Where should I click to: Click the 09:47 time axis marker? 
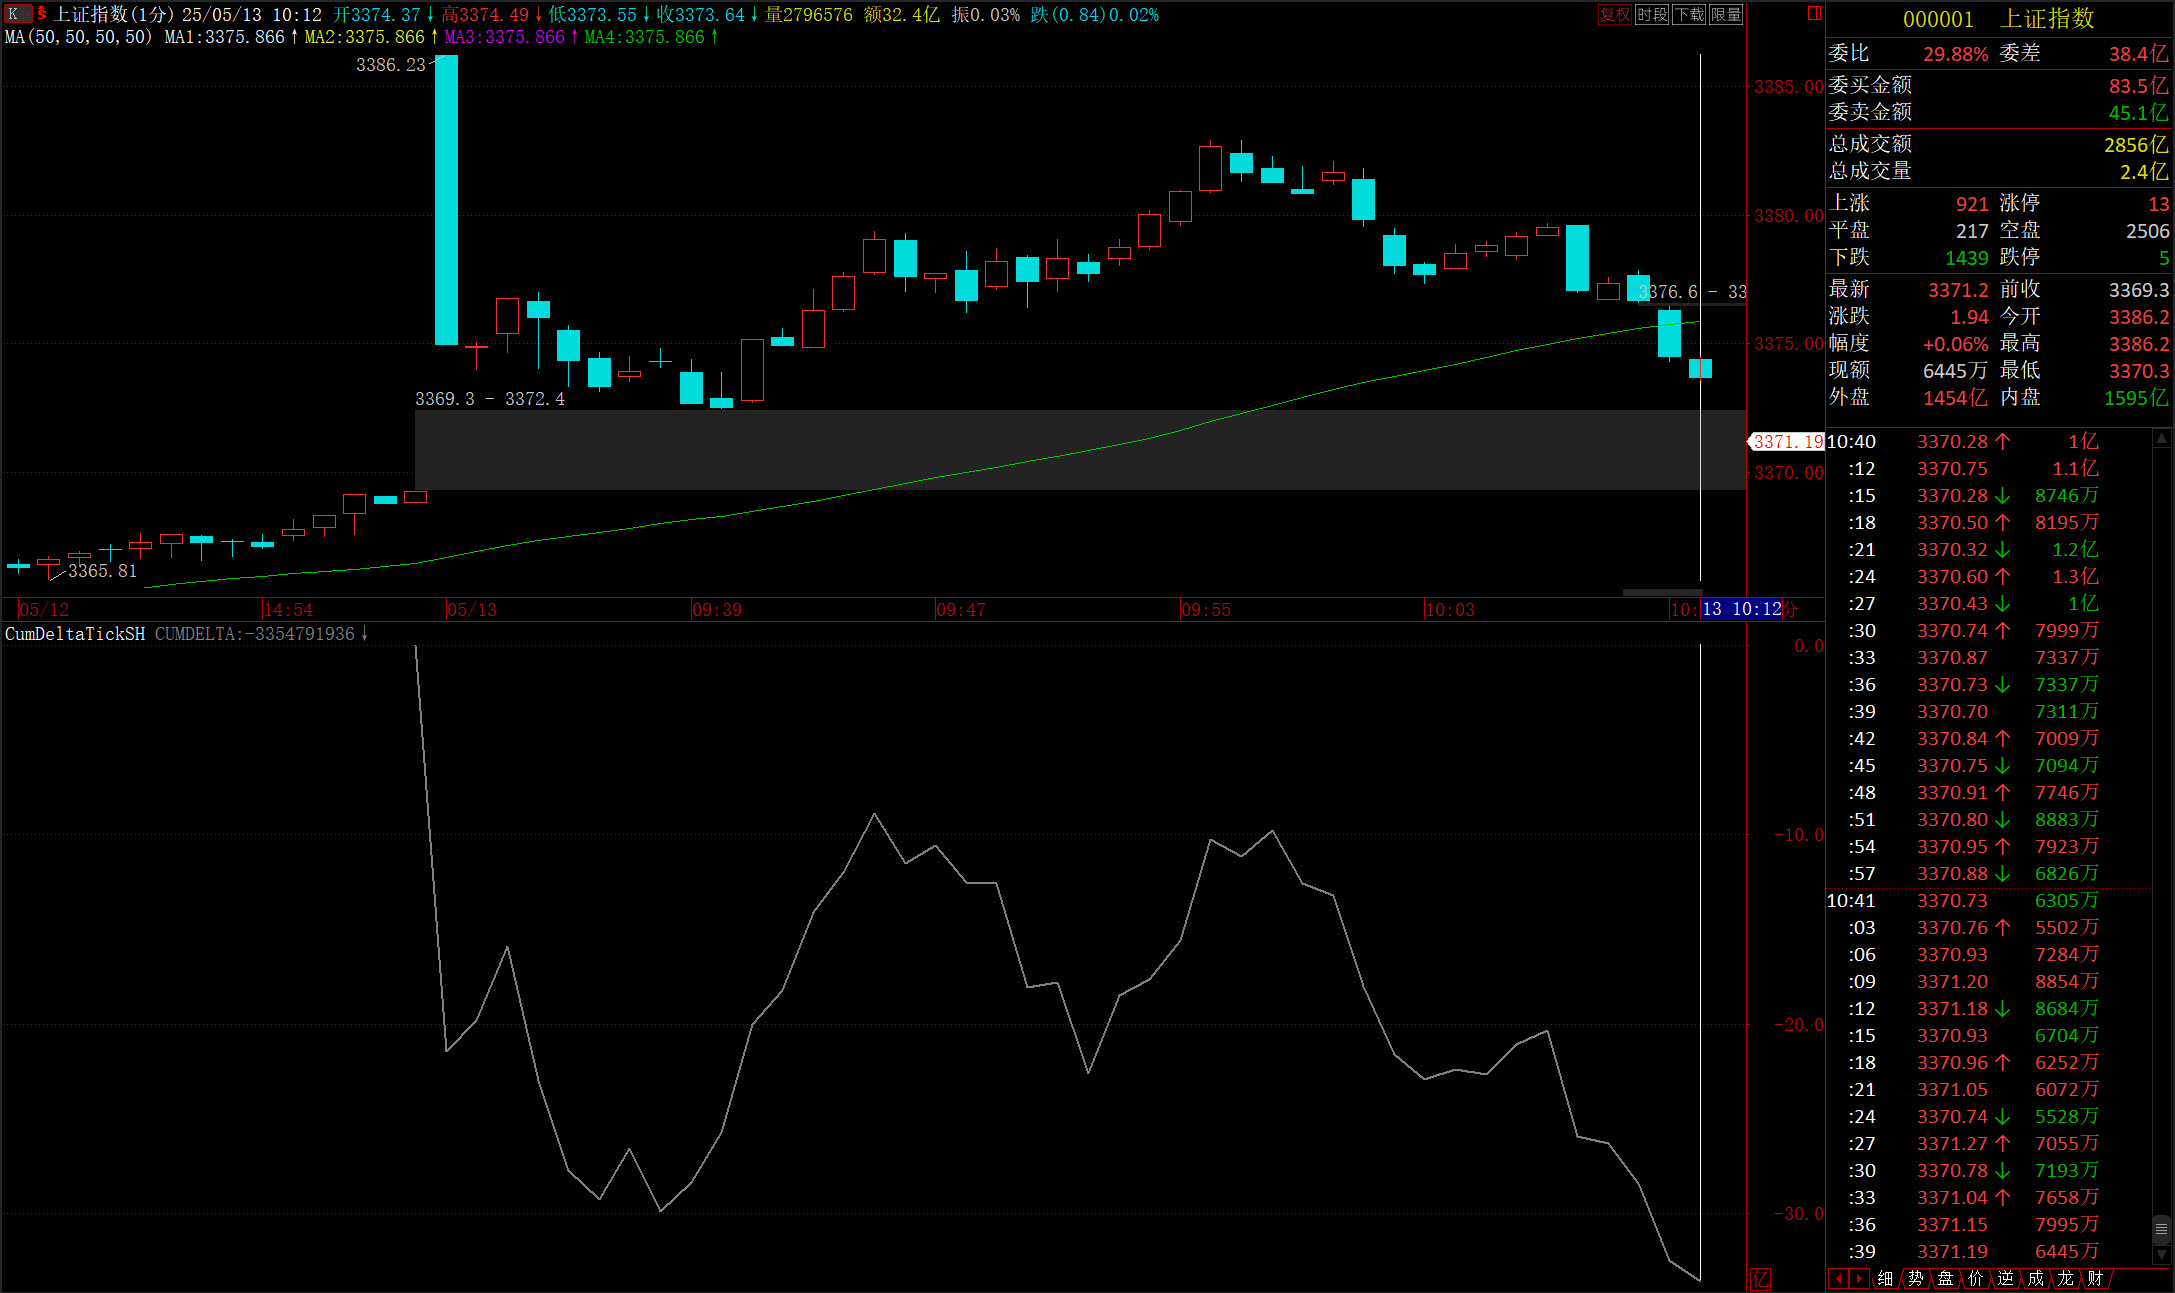click(x=961, y=610)
